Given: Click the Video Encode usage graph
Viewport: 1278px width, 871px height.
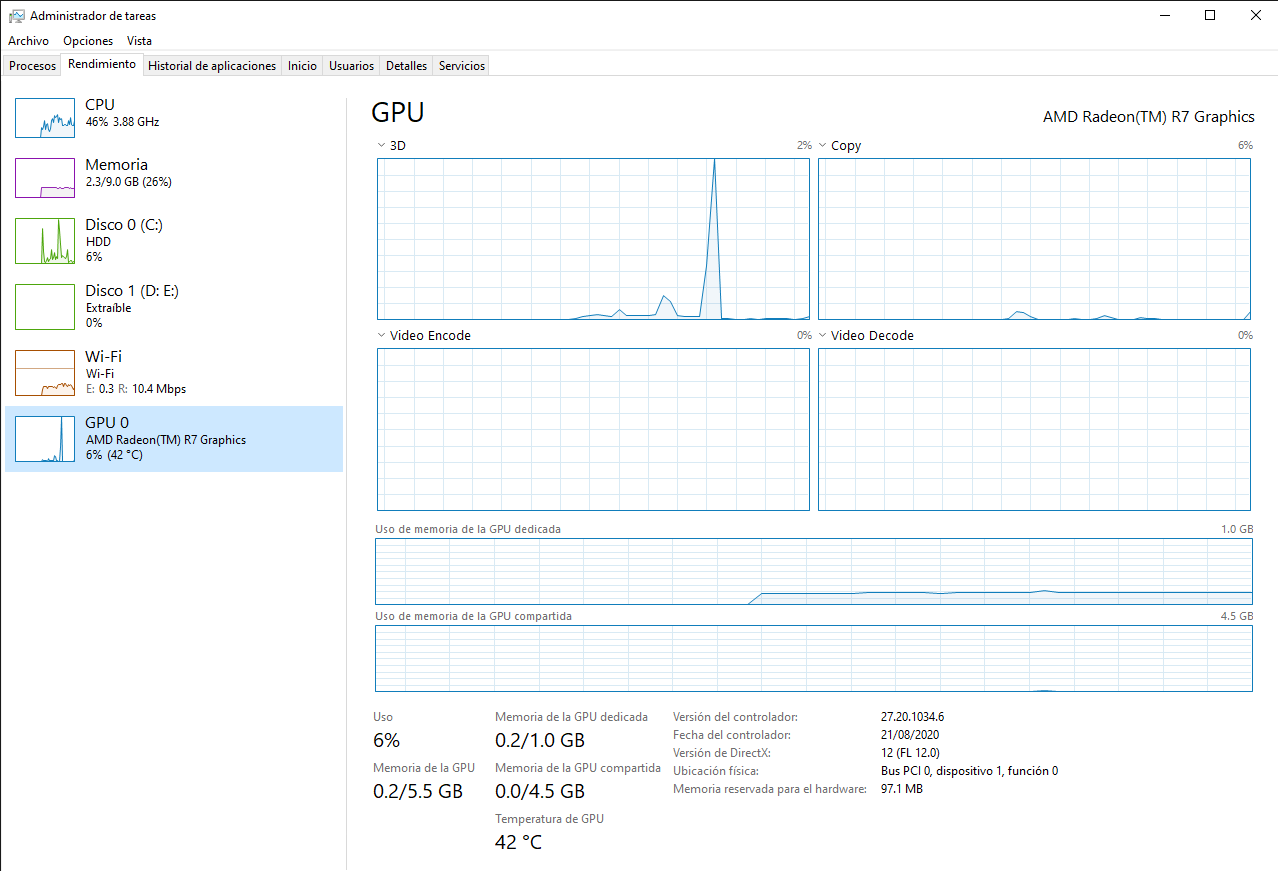Looking at the screenshot, I should click(593, 430).
